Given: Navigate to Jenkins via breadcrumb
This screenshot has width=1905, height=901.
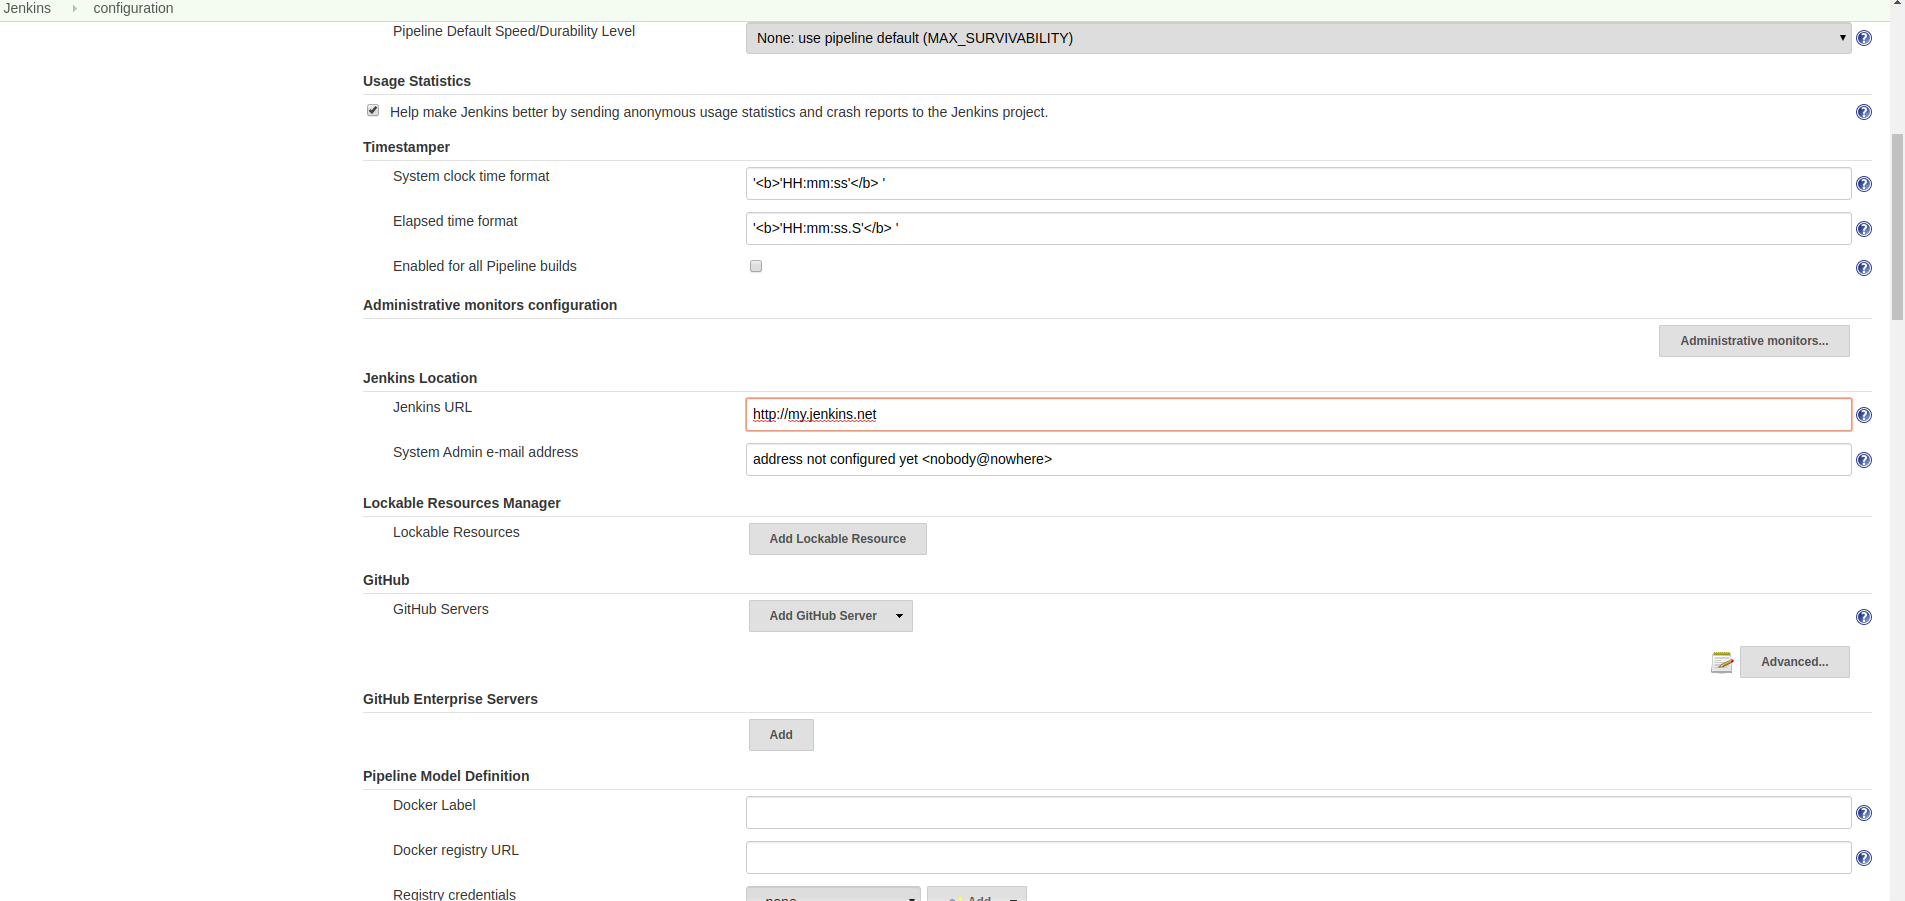Looking at the screenshot, I should [27, 8].
